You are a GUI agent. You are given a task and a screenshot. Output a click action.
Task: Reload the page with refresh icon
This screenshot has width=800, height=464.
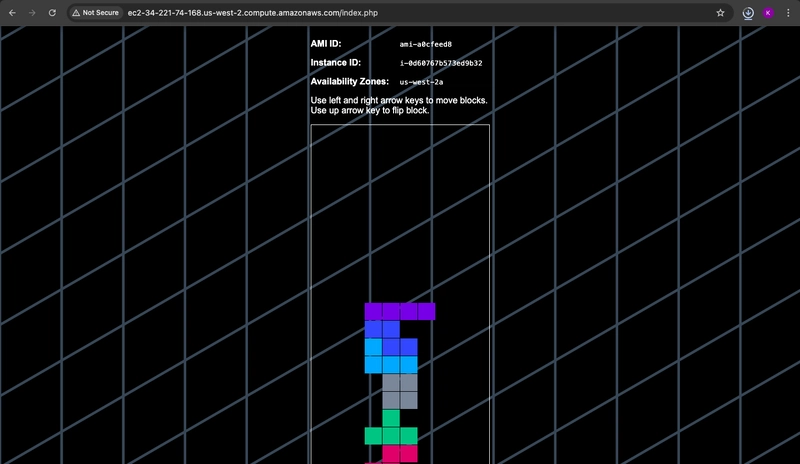pos(52,13)
